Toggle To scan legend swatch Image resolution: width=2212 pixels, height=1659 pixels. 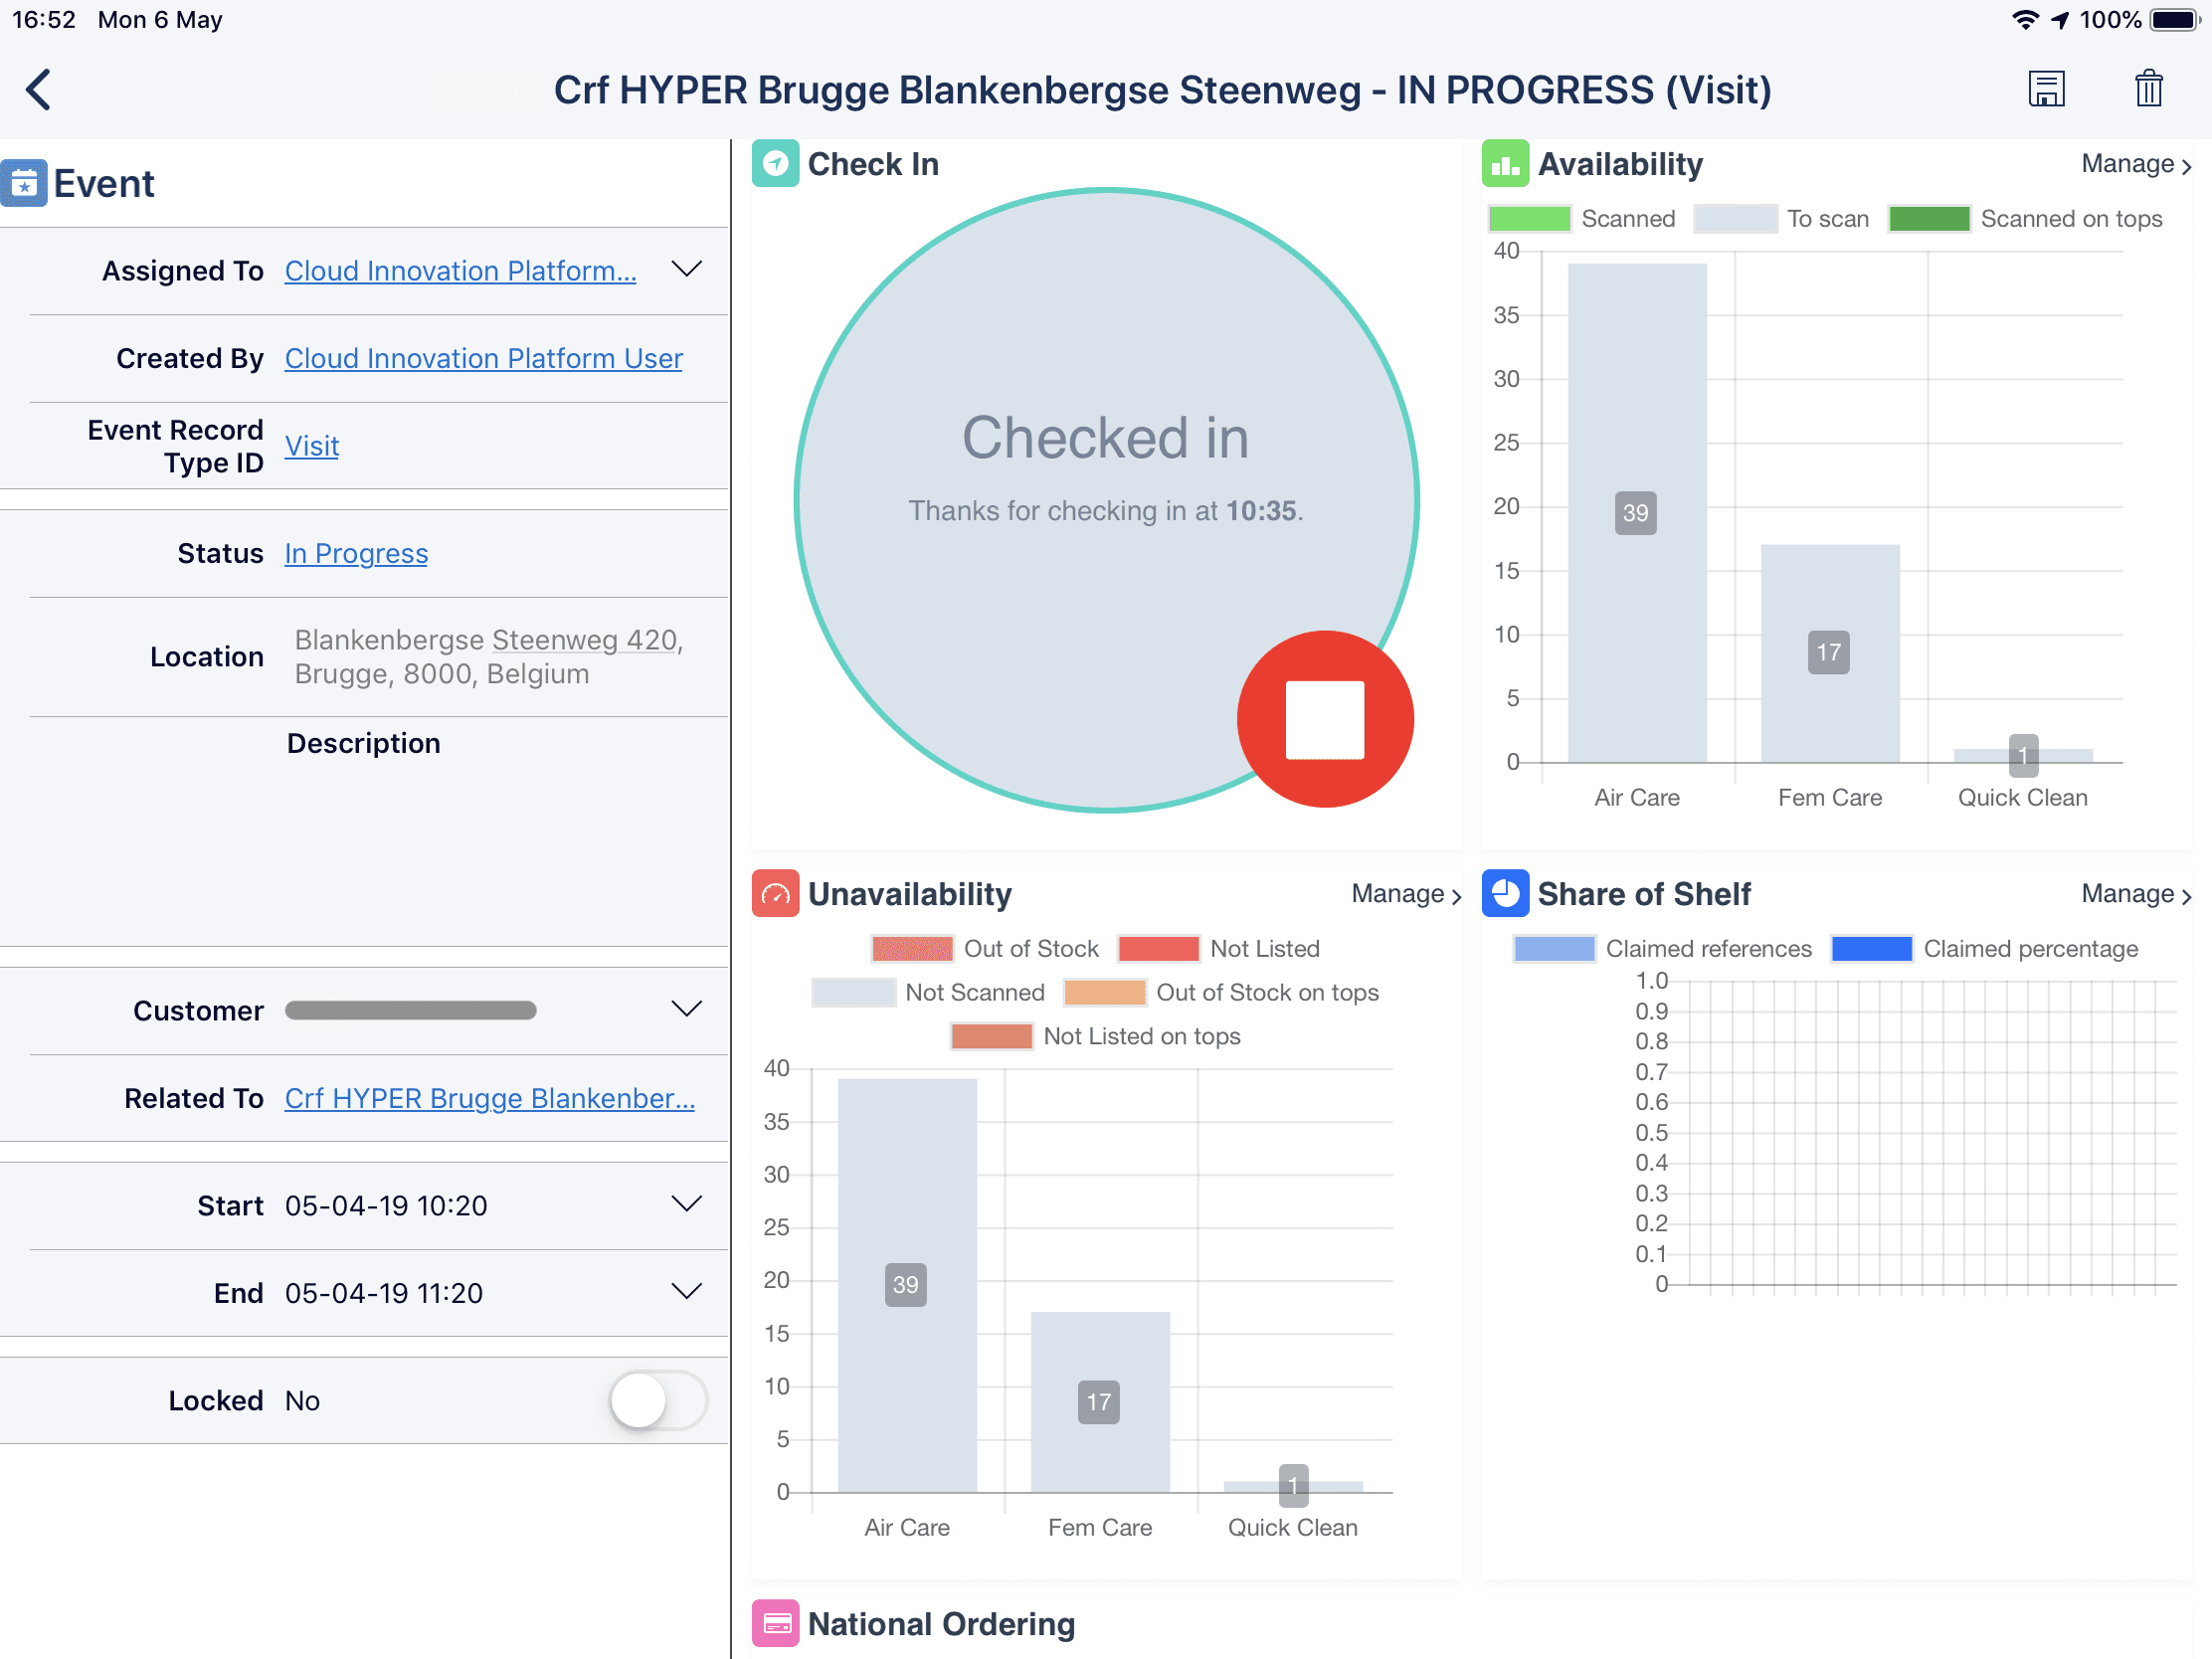click(x=1735, y=219)
